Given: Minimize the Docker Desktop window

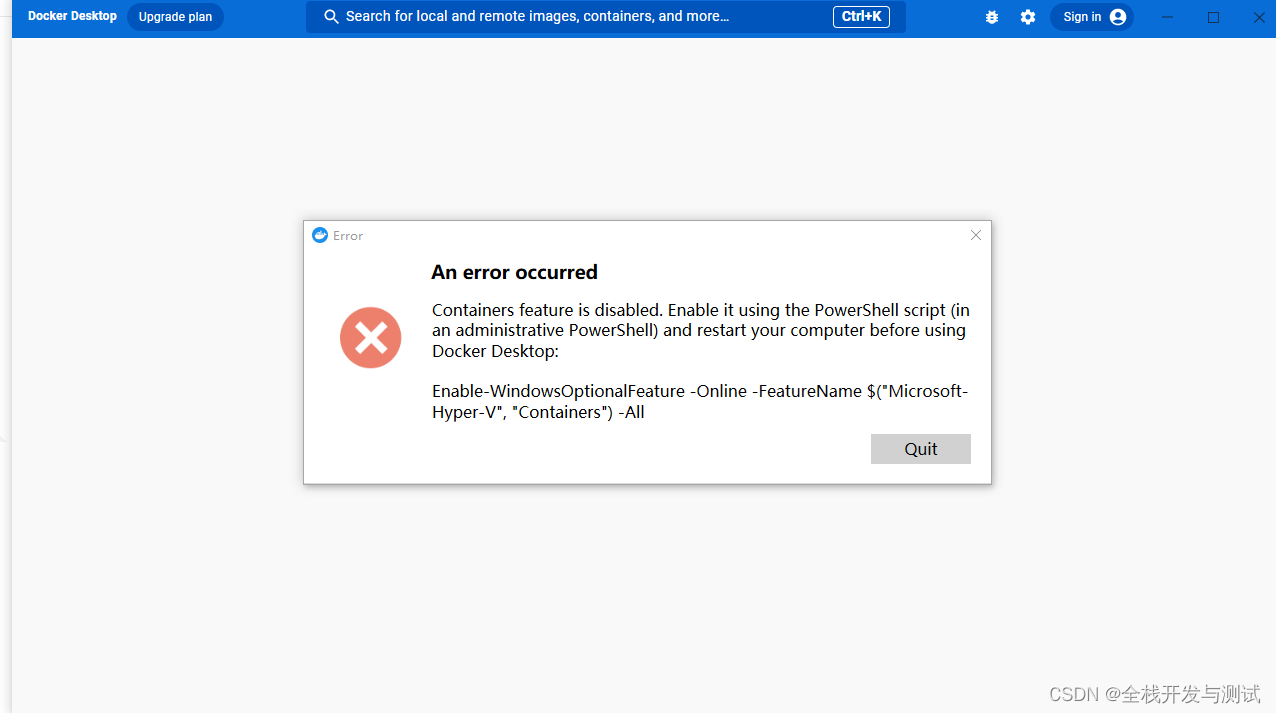Looking at the screenshot, I should 1167,17.
